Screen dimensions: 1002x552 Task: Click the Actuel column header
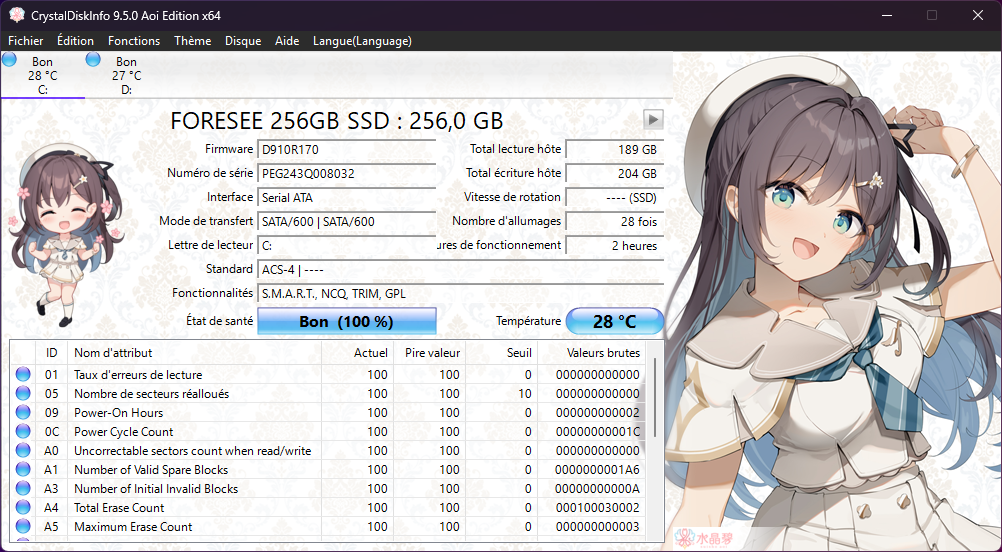click(x=357, y=353)
